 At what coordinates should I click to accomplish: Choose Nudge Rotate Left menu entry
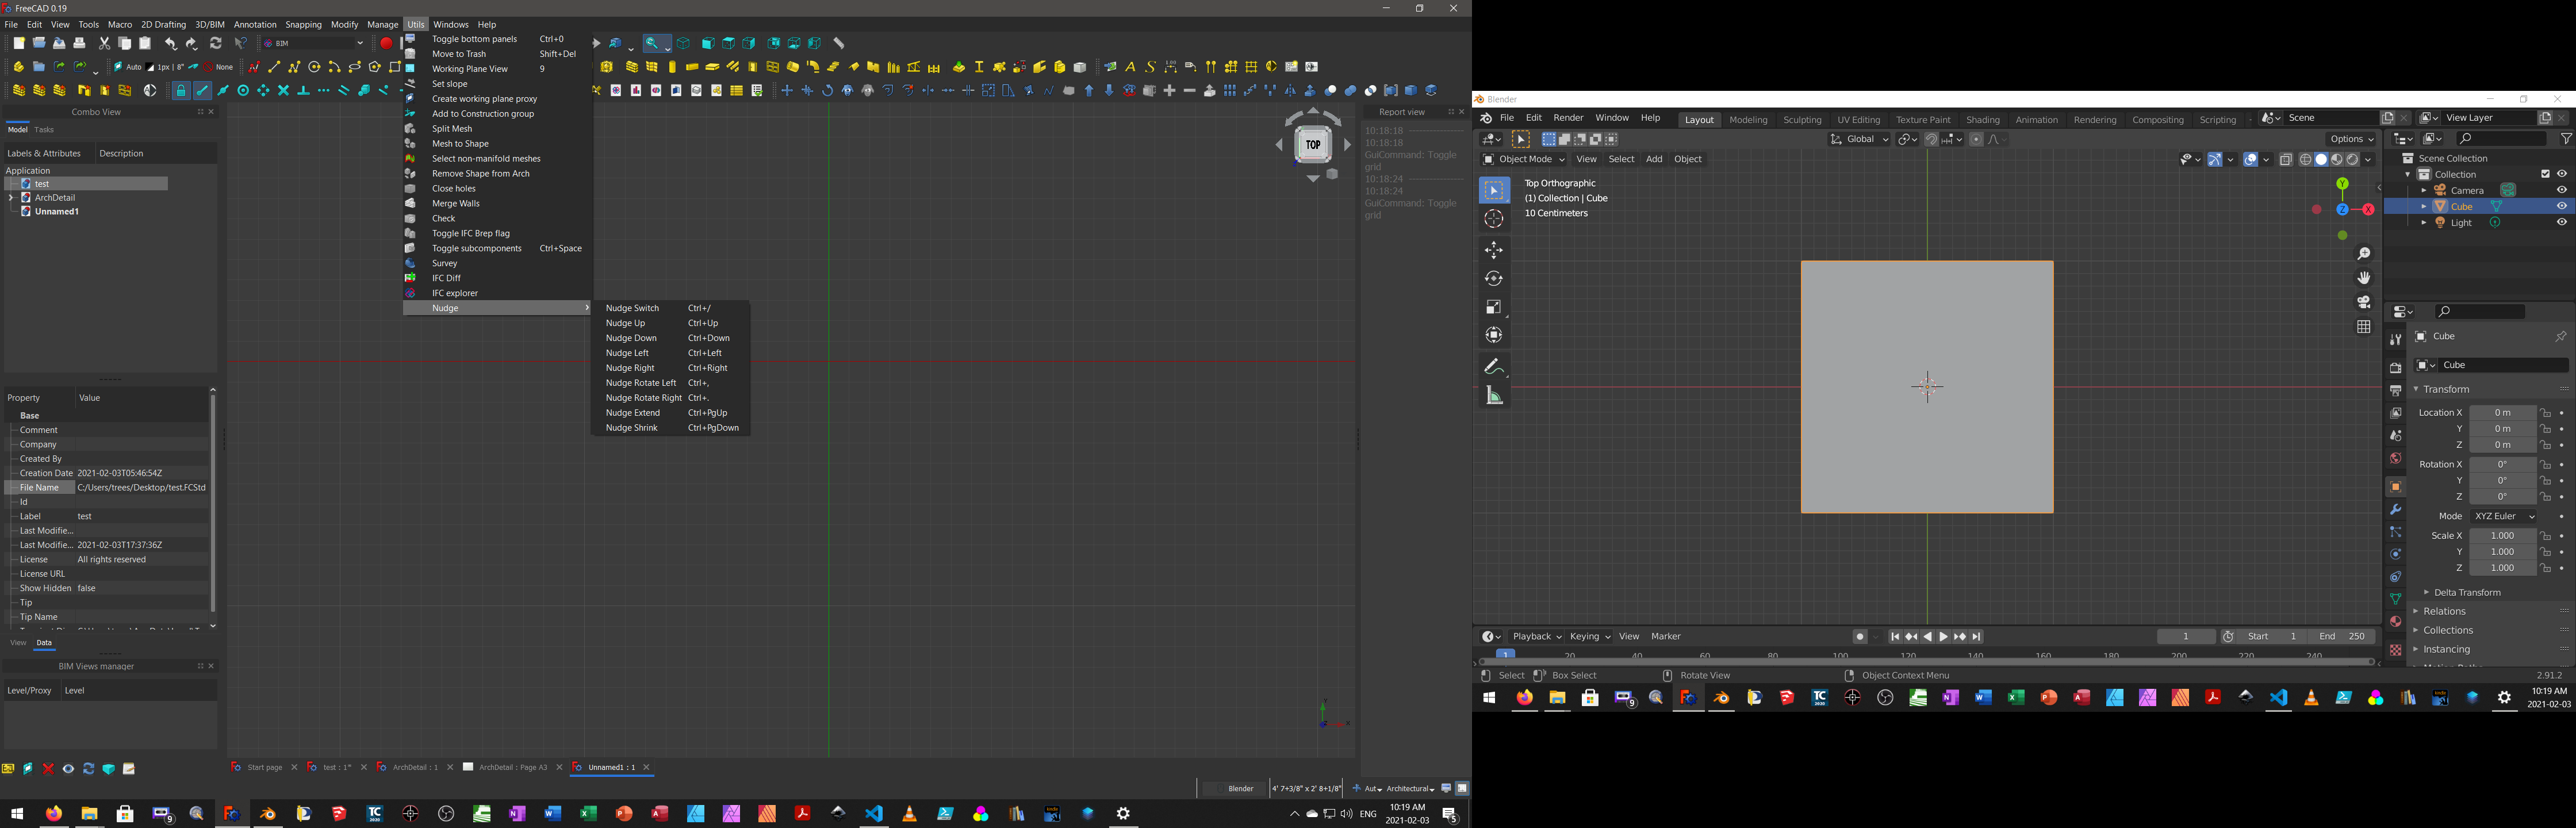coord(641,383)
